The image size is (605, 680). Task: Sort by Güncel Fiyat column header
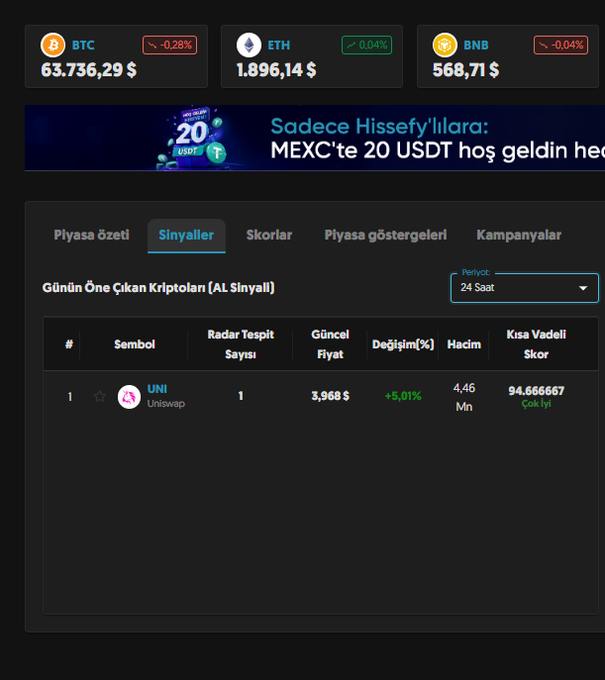(330, 344)
